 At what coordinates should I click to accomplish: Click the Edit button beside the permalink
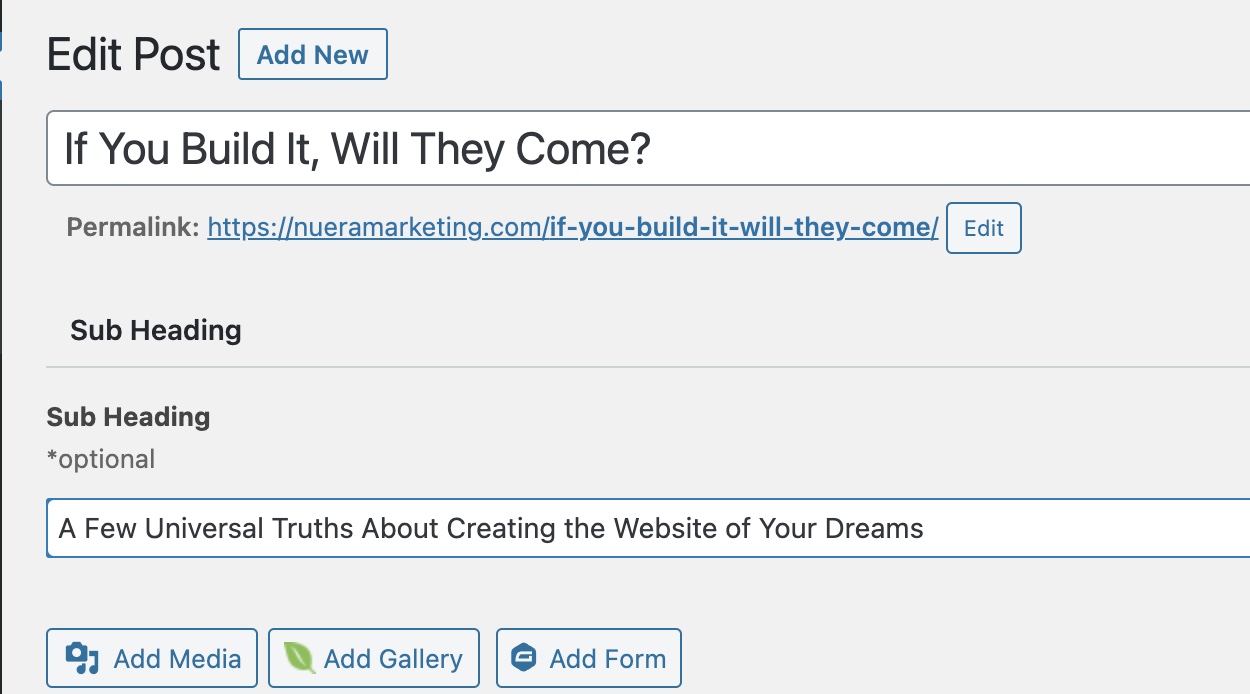click(983, 228)
